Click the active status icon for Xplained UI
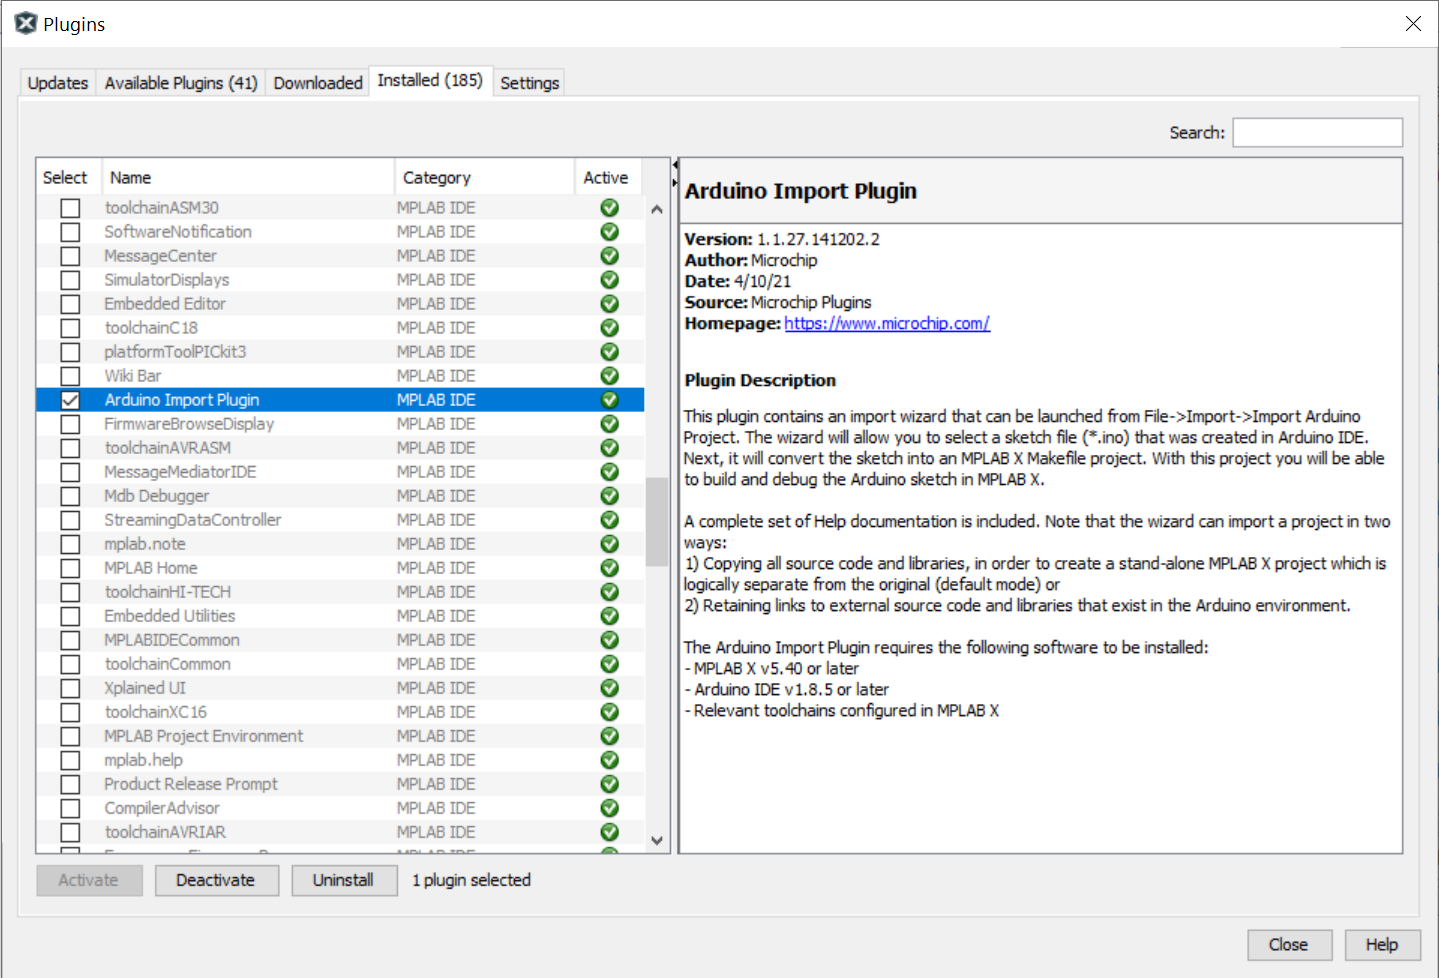 point(609,688)
